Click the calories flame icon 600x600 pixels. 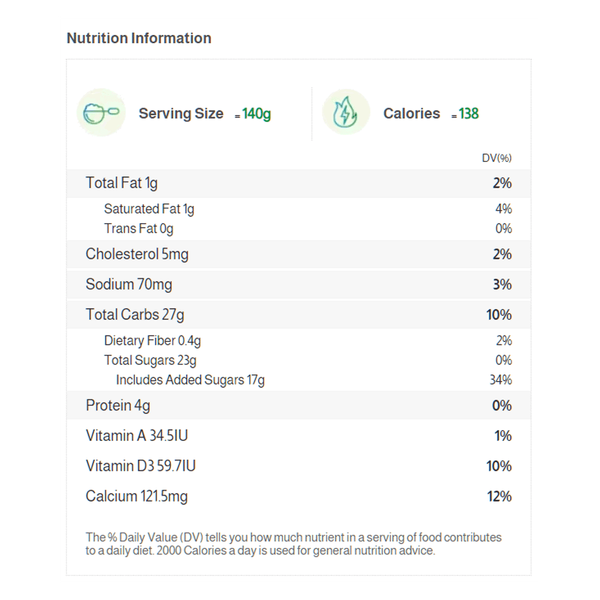tap(346, 113)
